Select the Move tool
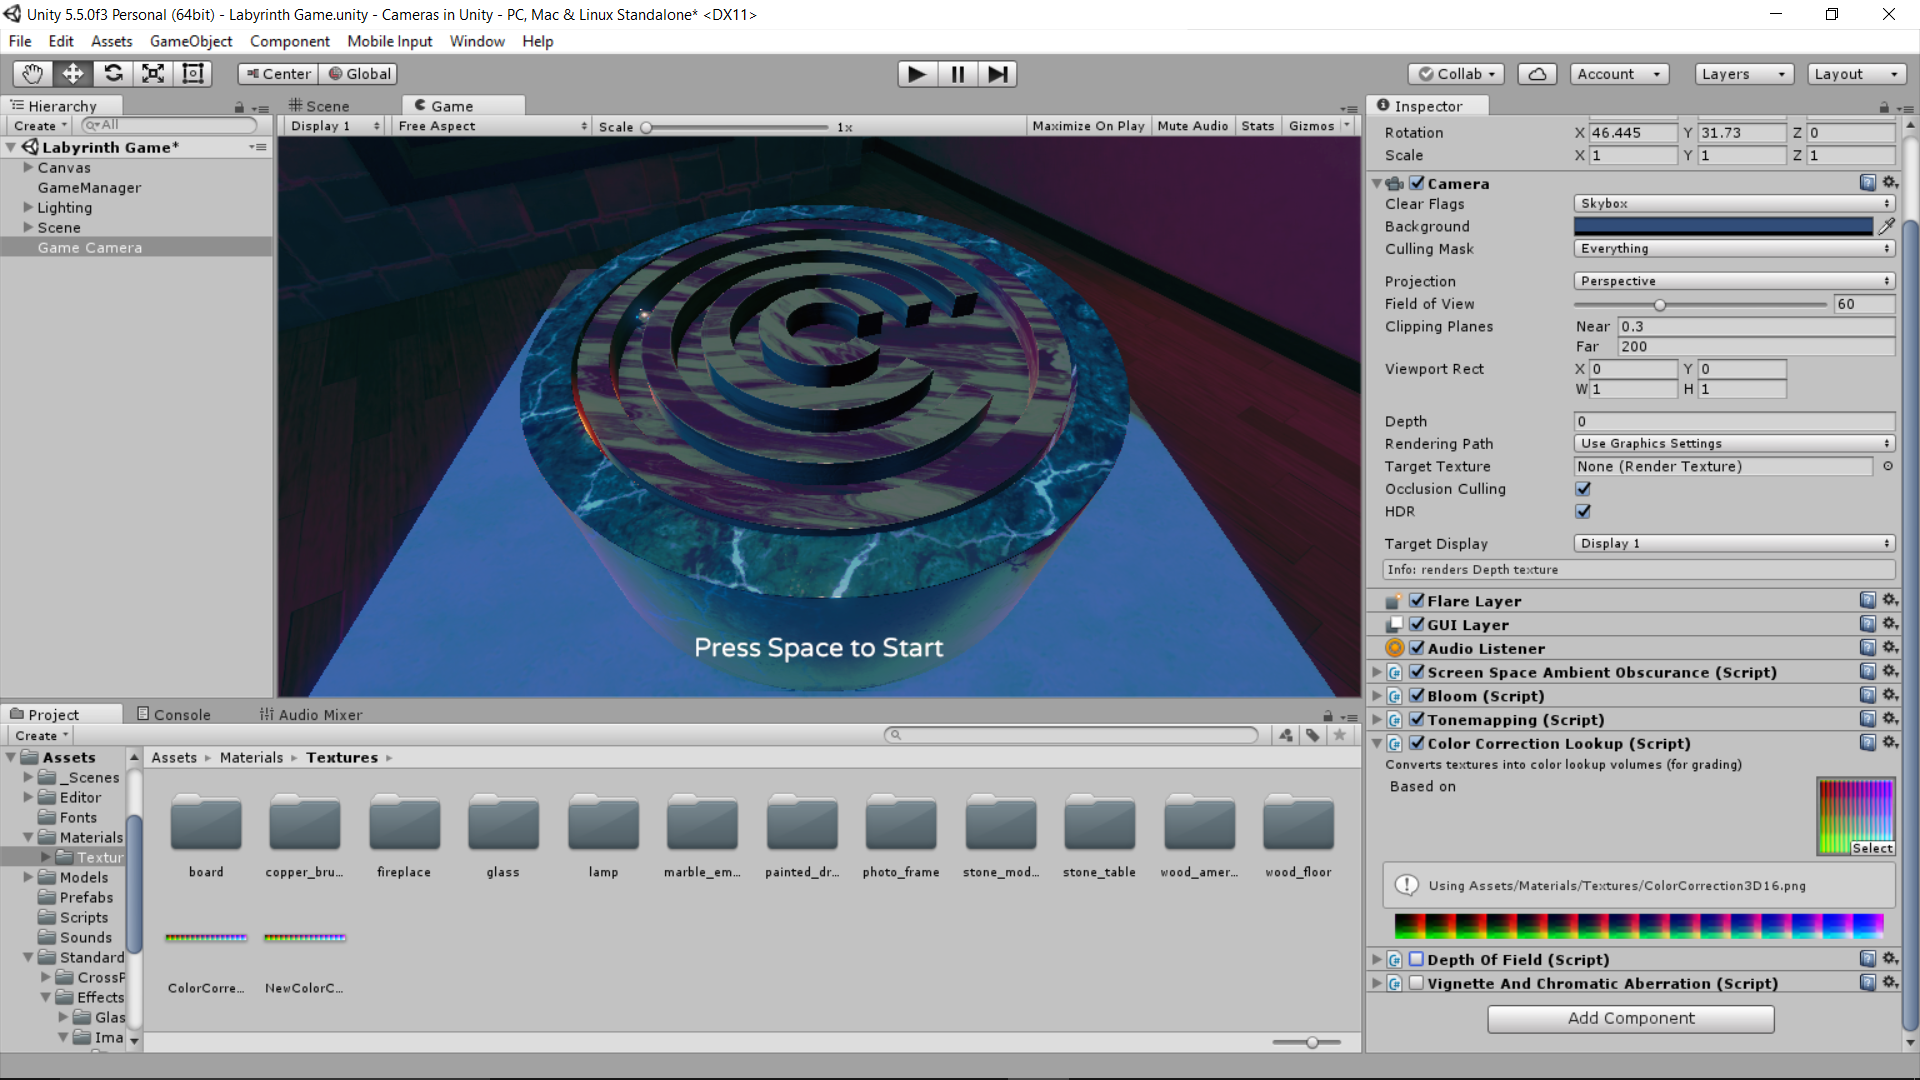The height and width of the screenshot is (1080, 1920). click(x=73, y=74)
